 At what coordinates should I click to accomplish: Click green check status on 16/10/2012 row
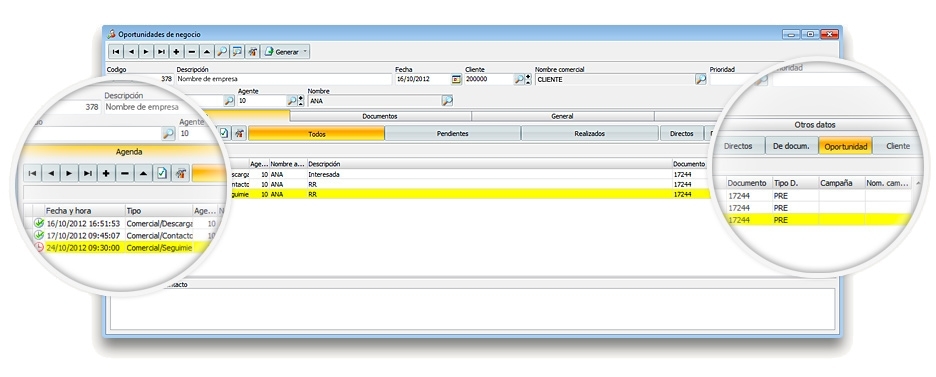[x=39, y=223]
